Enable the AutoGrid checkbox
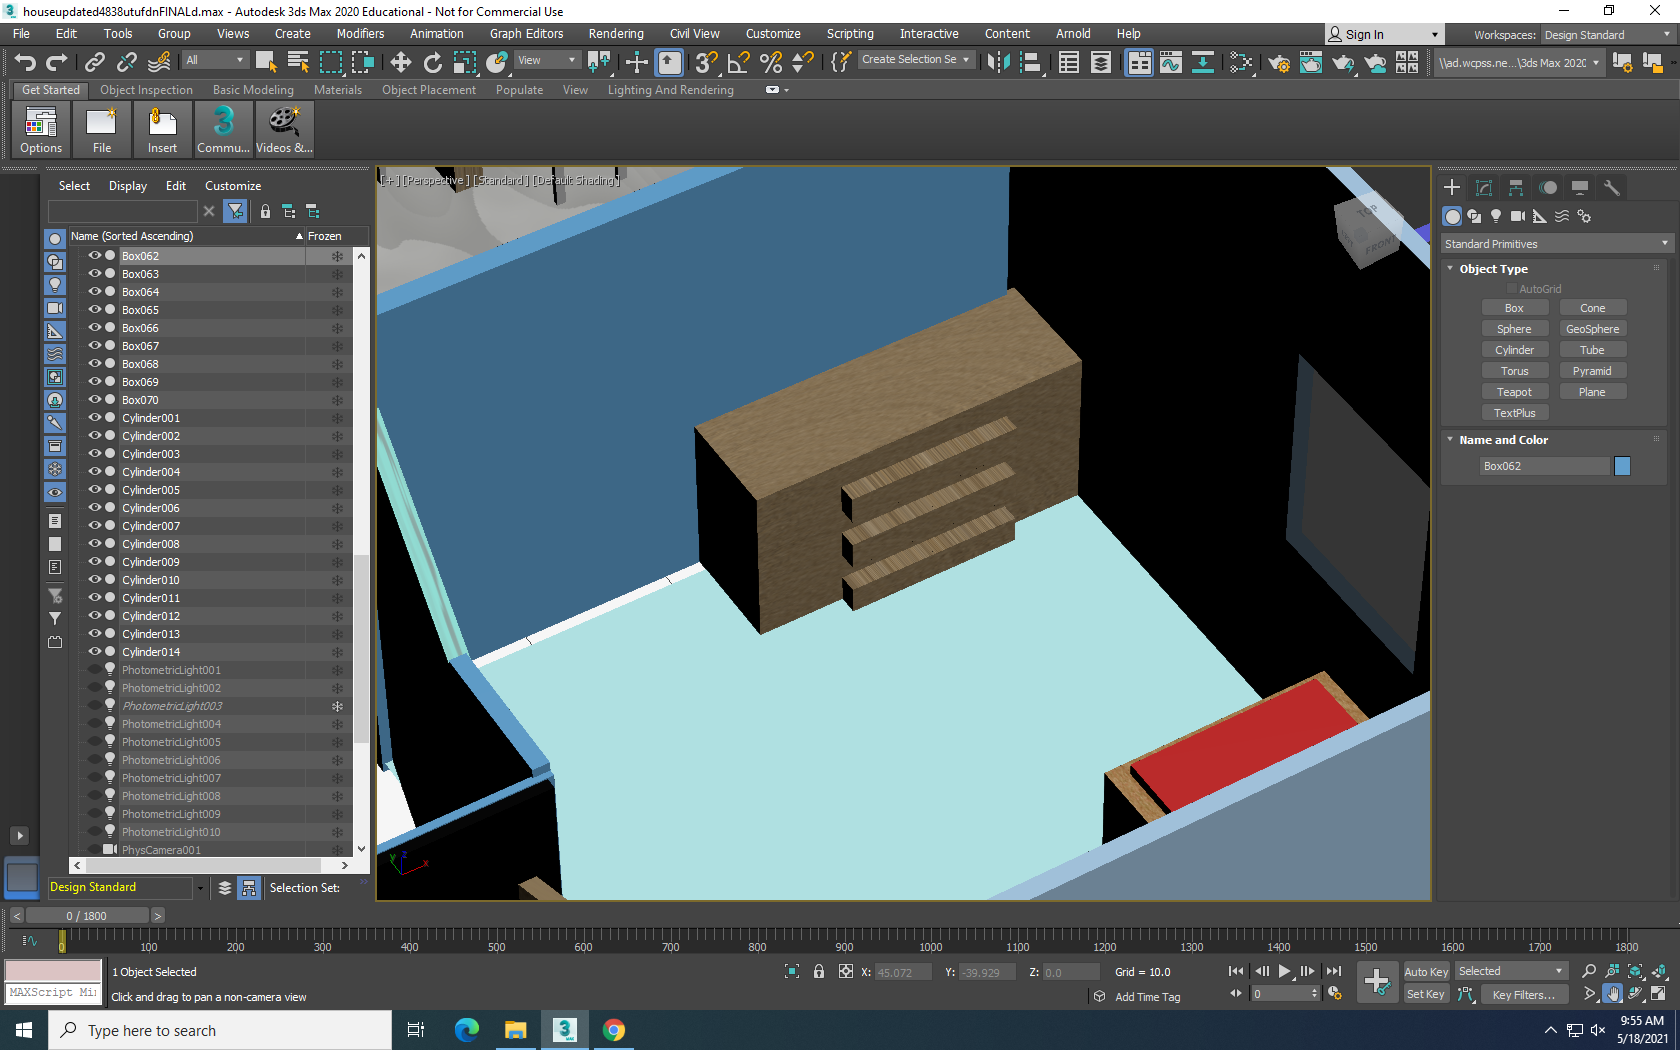 pyautogui.click(x=1512, y=289)
